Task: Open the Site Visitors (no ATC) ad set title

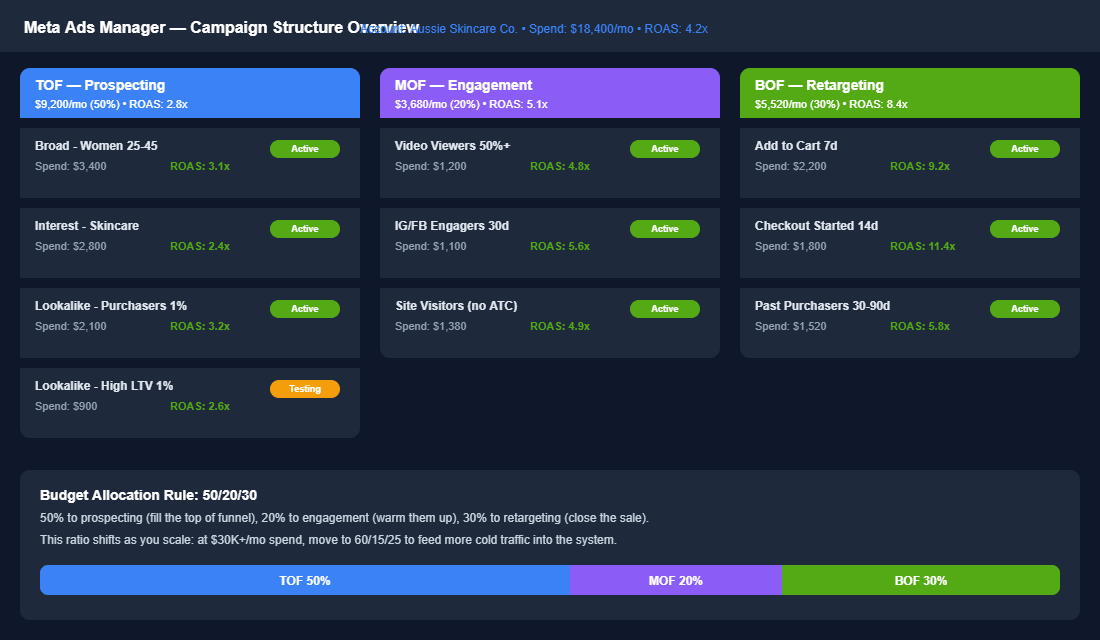Action: click(x=456, y=306)
